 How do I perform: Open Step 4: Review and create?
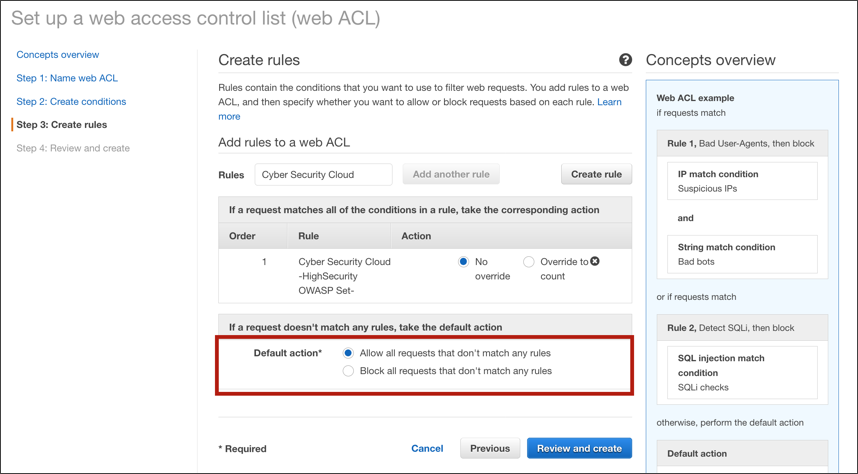tap(73, 148)
